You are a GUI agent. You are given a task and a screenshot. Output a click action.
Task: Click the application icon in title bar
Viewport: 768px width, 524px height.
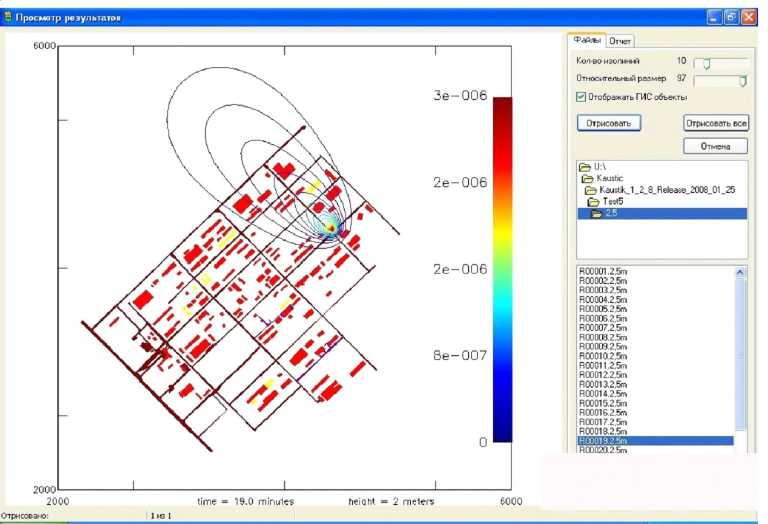9,17
